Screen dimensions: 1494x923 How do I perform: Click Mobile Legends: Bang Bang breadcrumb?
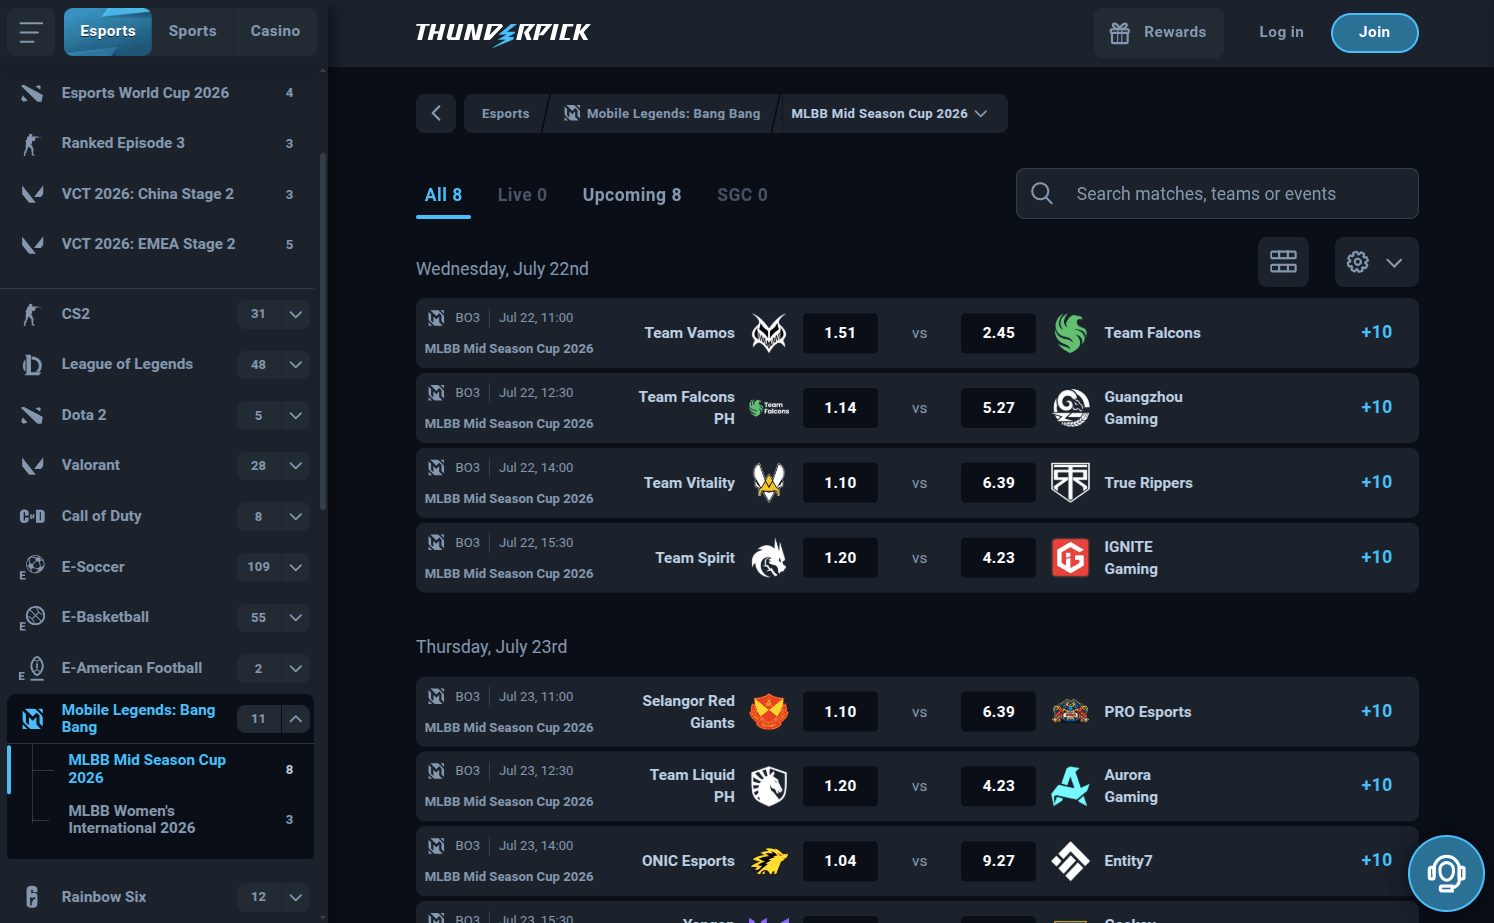(x=661, y=113)
